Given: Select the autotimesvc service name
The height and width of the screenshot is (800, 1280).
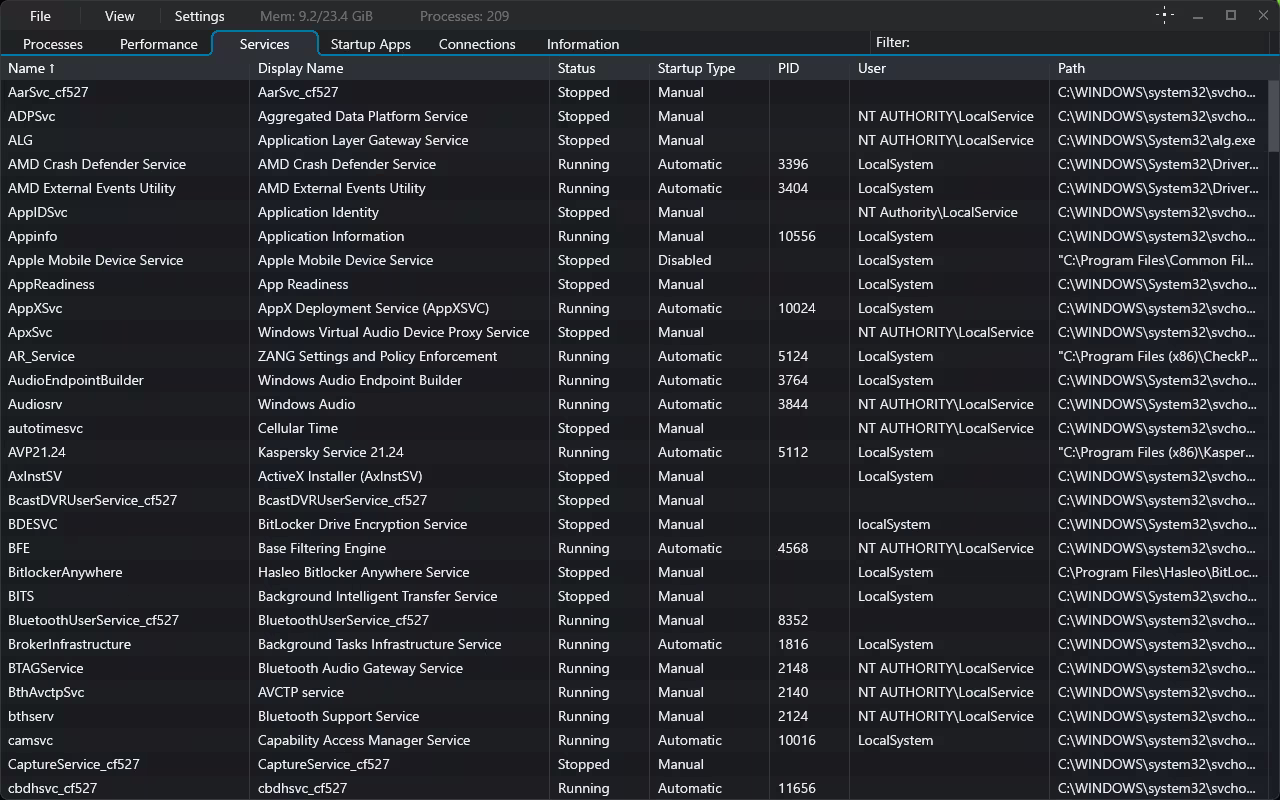Looking at the screenshot, I should [x=46, y=428].
